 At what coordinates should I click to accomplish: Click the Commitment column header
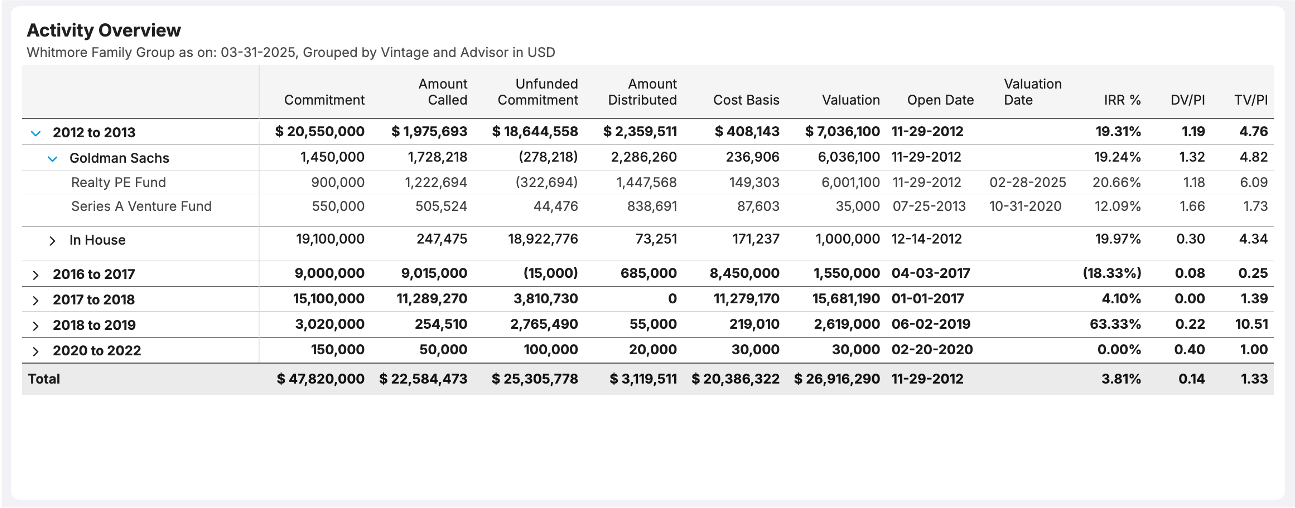(x=324, y=100)
